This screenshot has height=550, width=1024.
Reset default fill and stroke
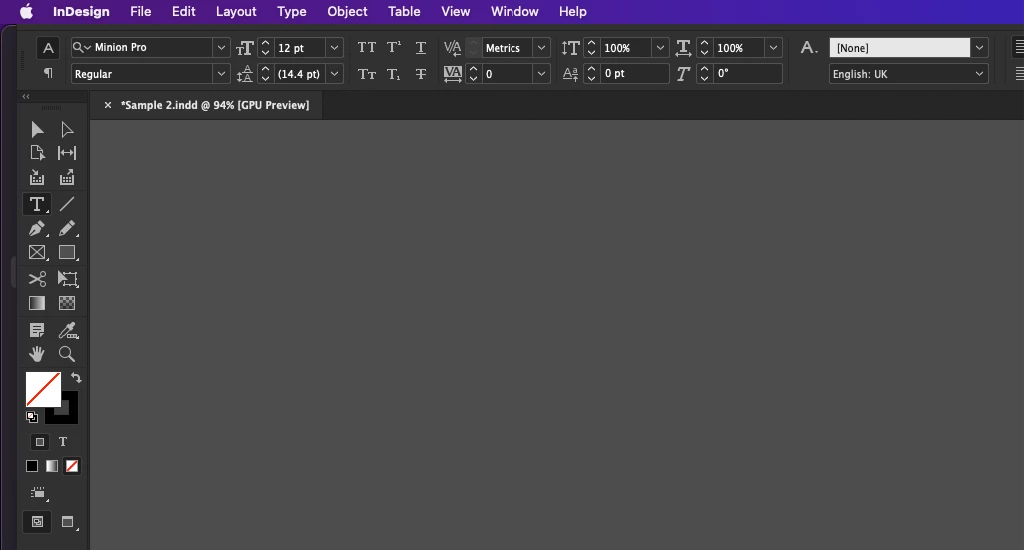pyautogui.click(x=31, y=417)
